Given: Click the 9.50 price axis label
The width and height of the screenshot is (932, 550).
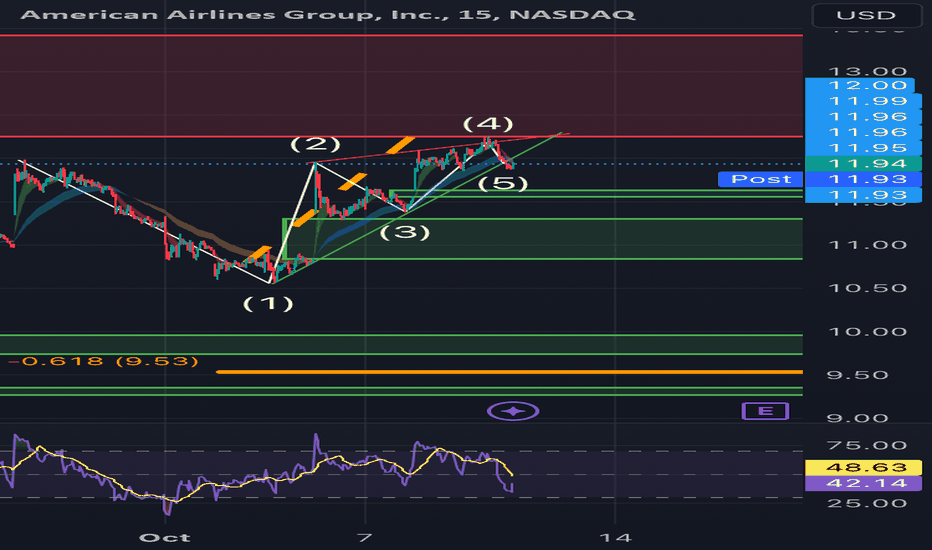Looking at the screenshot, I should tap(858, 375).
